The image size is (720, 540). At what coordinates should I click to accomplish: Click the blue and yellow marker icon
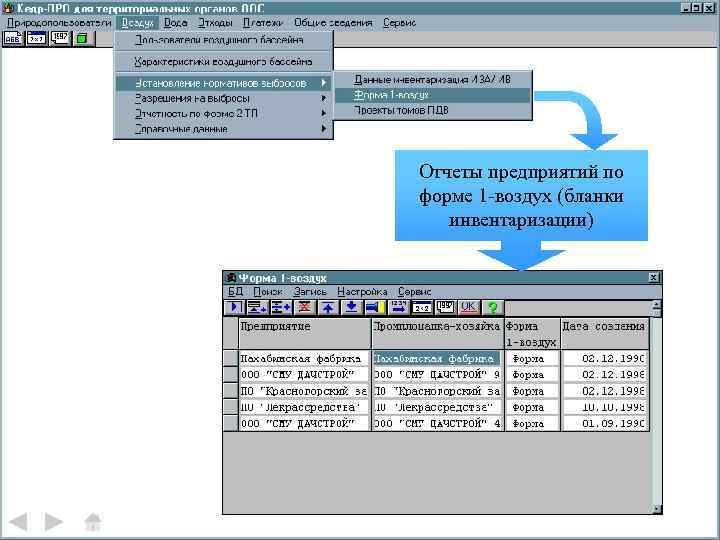click(x=375, y=307)
